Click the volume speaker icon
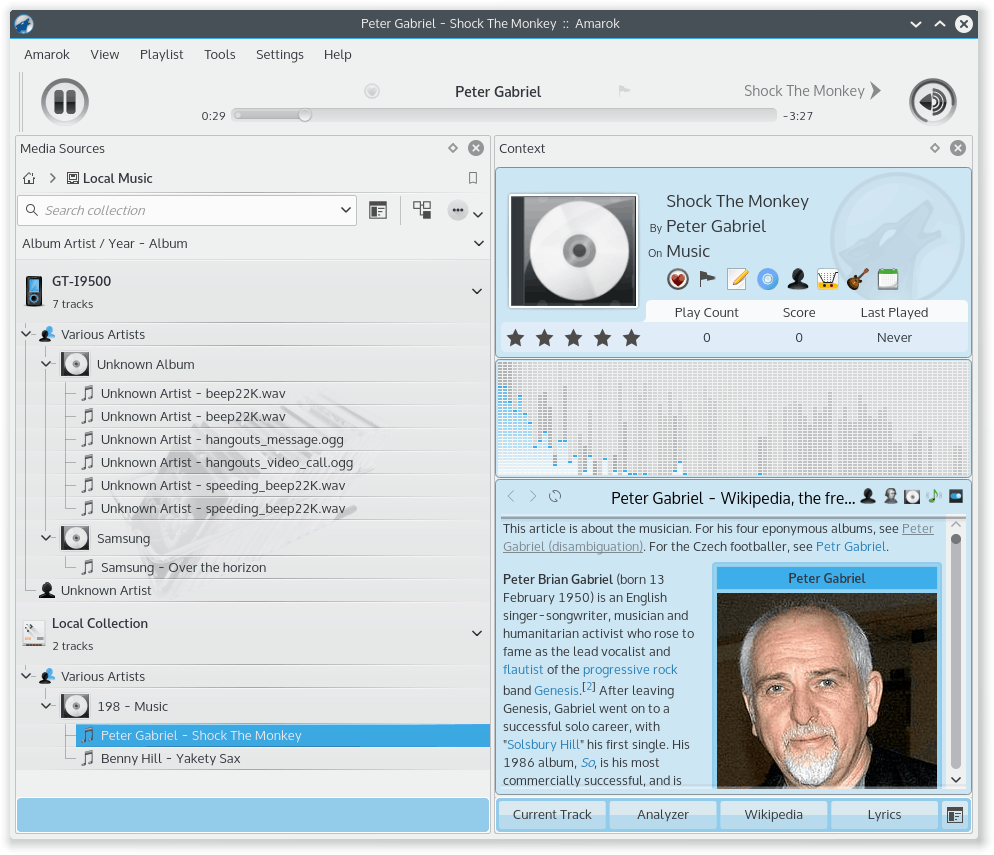 (x=933, y=101)
